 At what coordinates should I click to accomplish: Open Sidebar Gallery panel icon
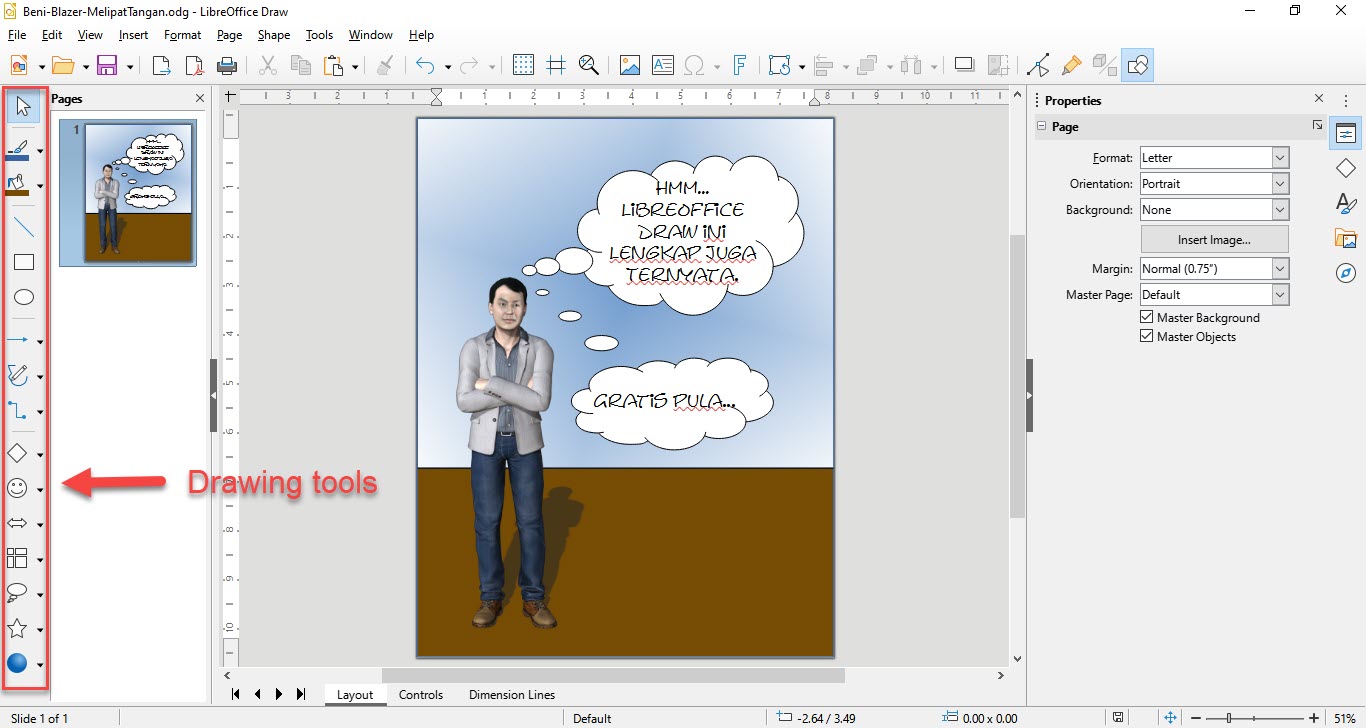pyautogui.click(x=1345, y=238)
